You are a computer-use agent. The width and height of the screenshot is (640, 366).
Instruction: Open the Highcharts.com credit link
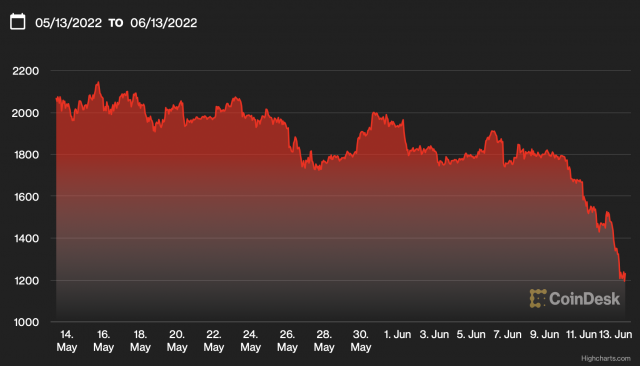(x=606, y=358)
